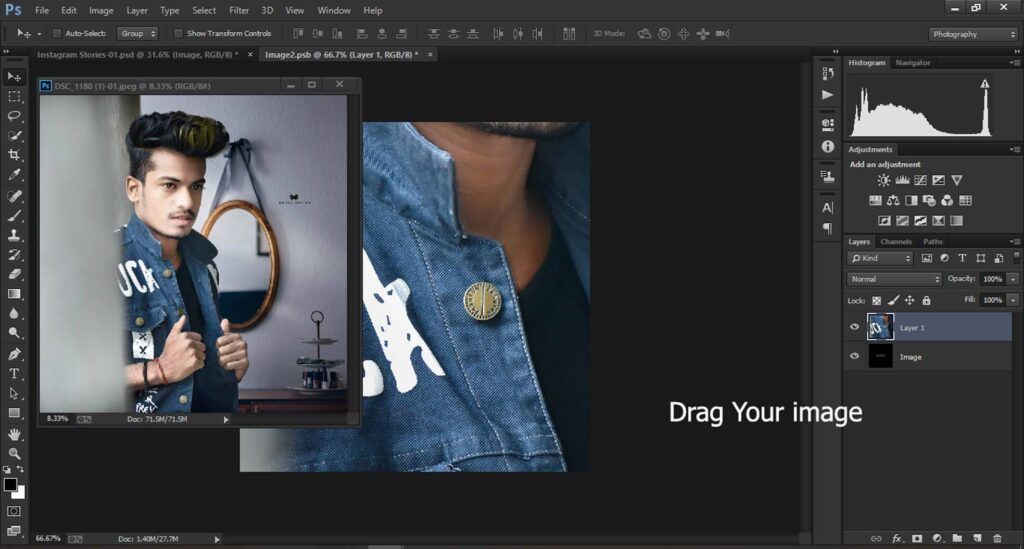Switch to the Paths tab
1024x549 pixels.
[933, 242]
